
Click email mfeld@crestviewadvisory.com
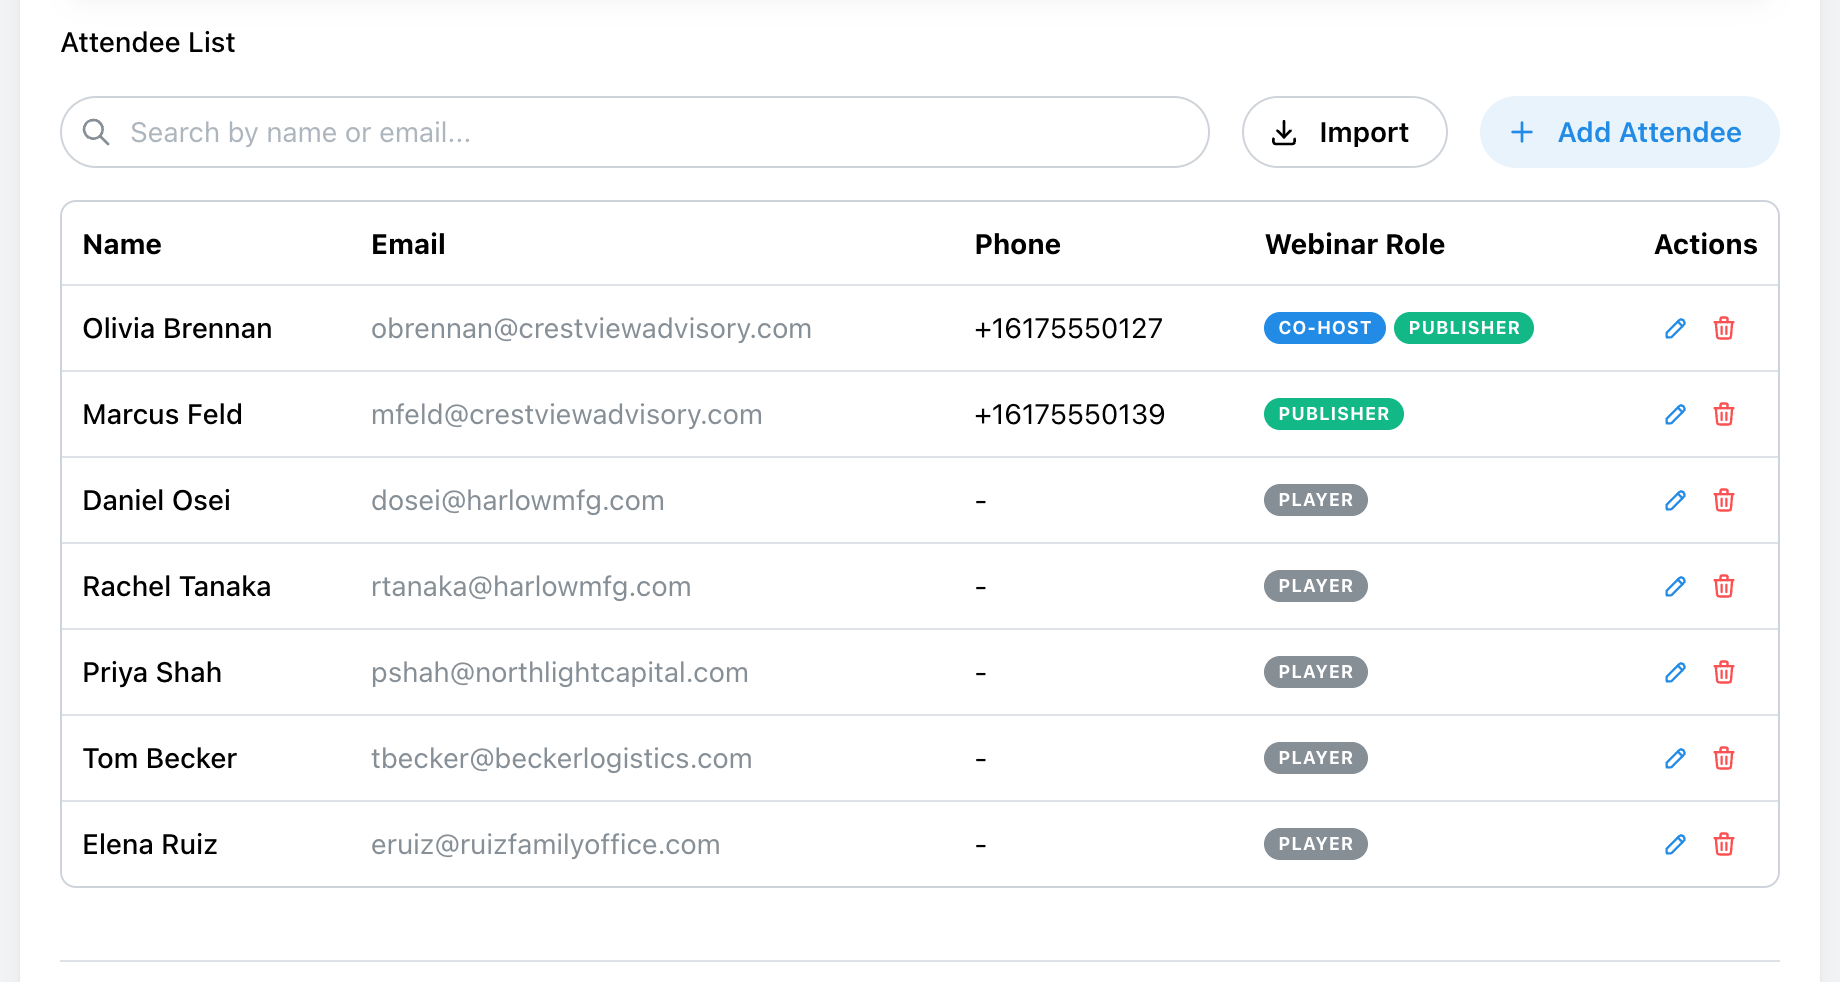567,414
